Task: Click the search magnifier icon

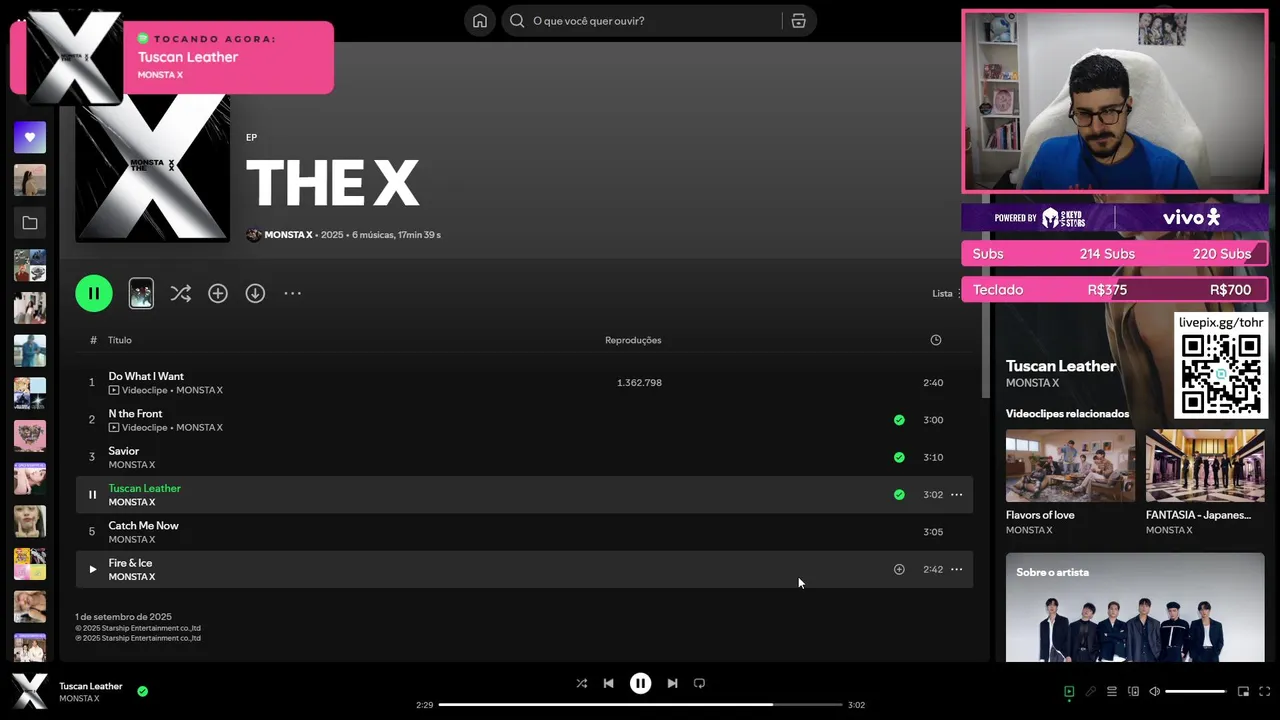Action: click(x=517, y=21)
